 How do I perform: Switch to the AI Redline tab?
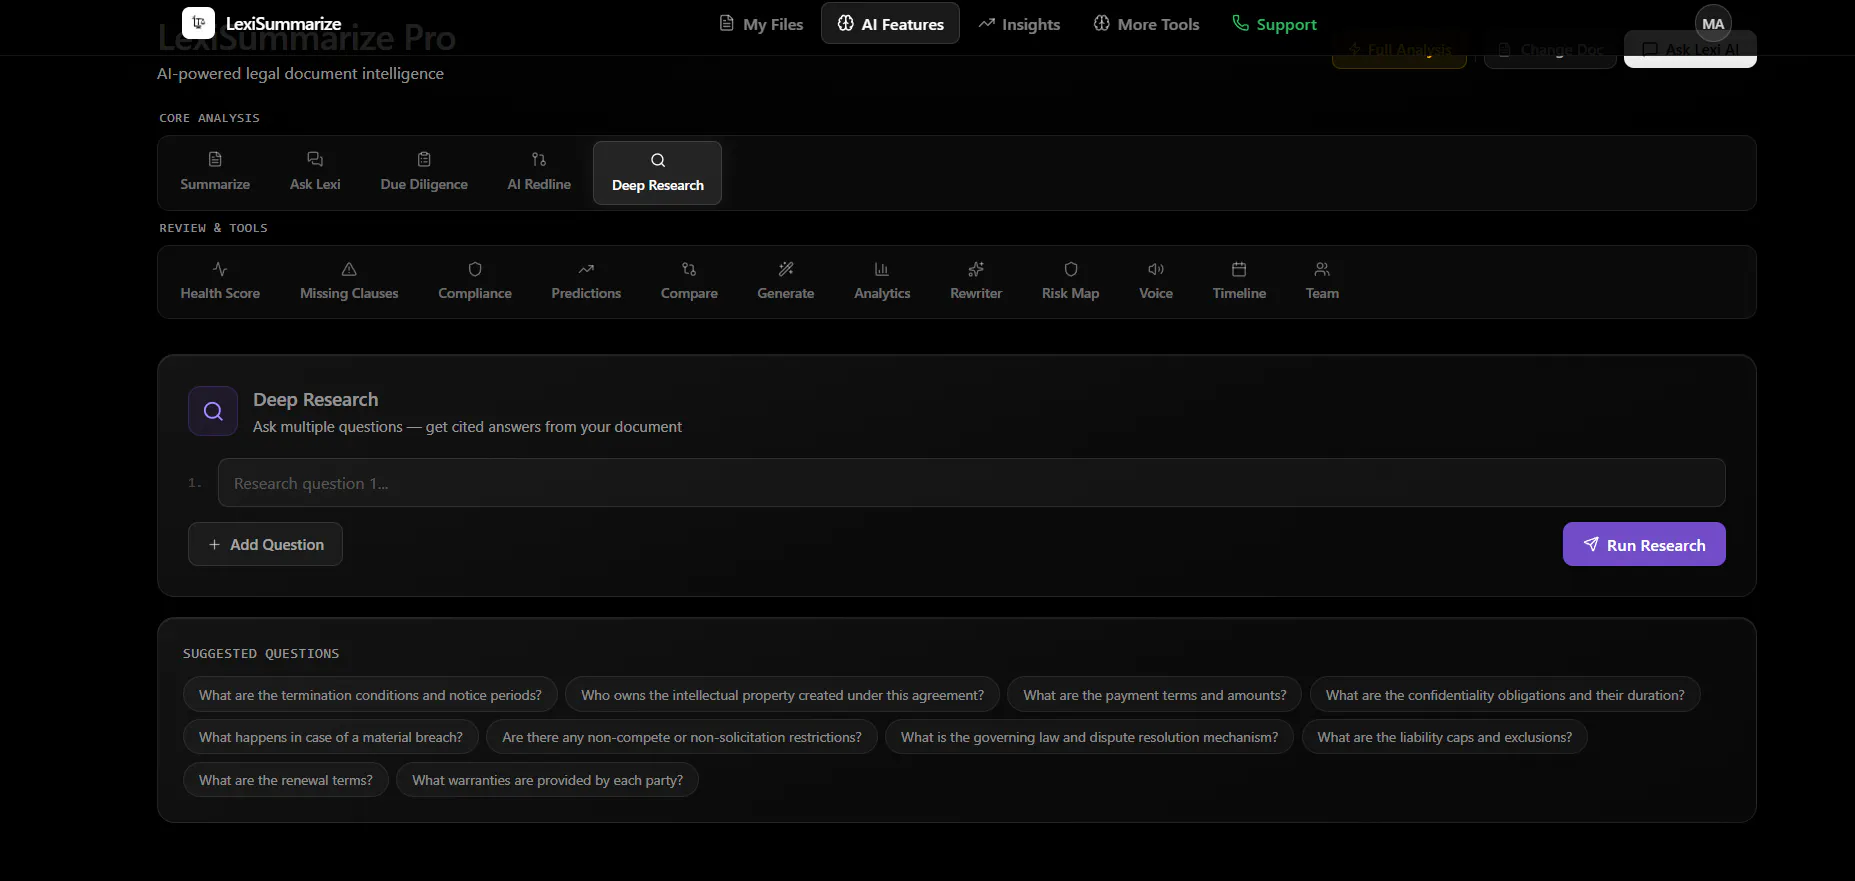[x=539, y=172]
